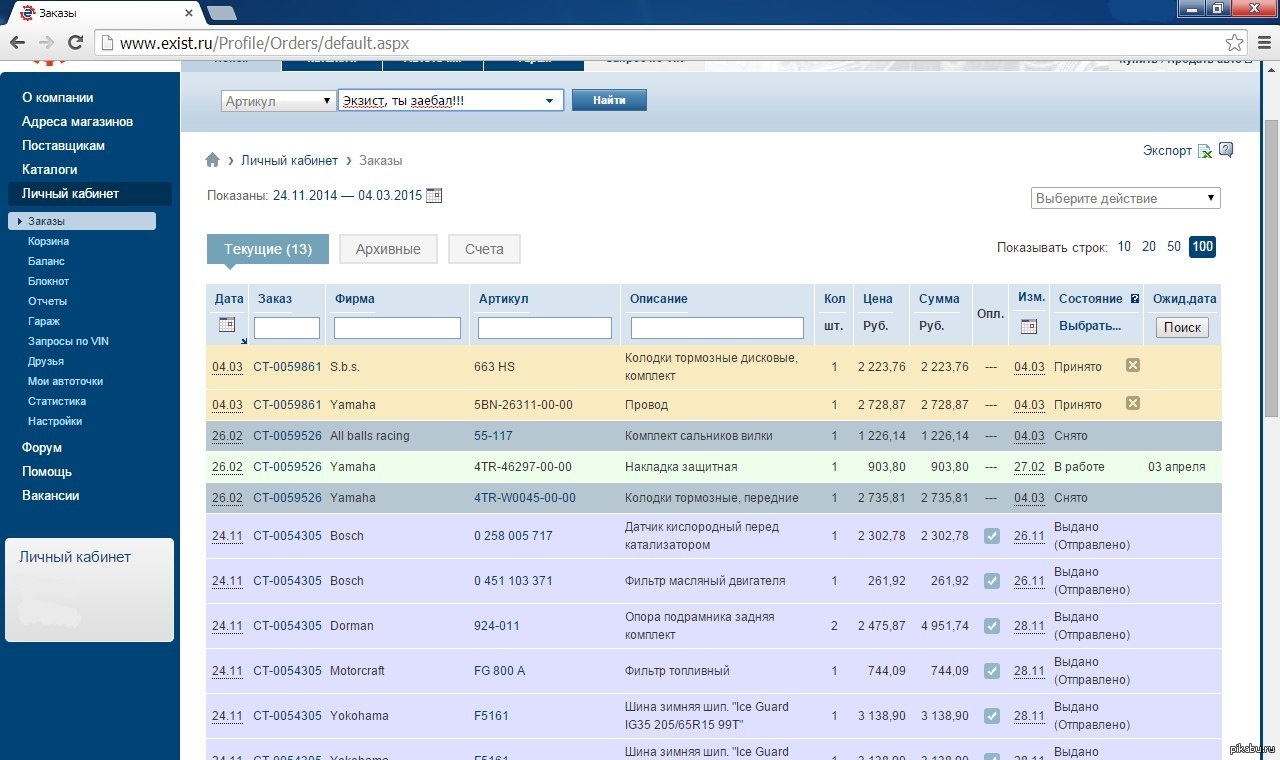Click the Поиск button in table header

click(1182, 327)
